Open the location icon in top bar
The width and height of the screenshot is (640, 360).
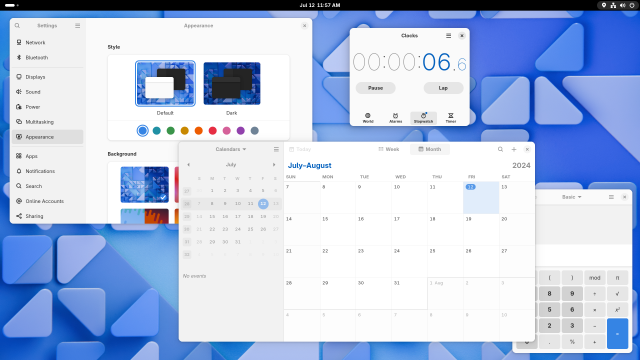coord(604,5)
